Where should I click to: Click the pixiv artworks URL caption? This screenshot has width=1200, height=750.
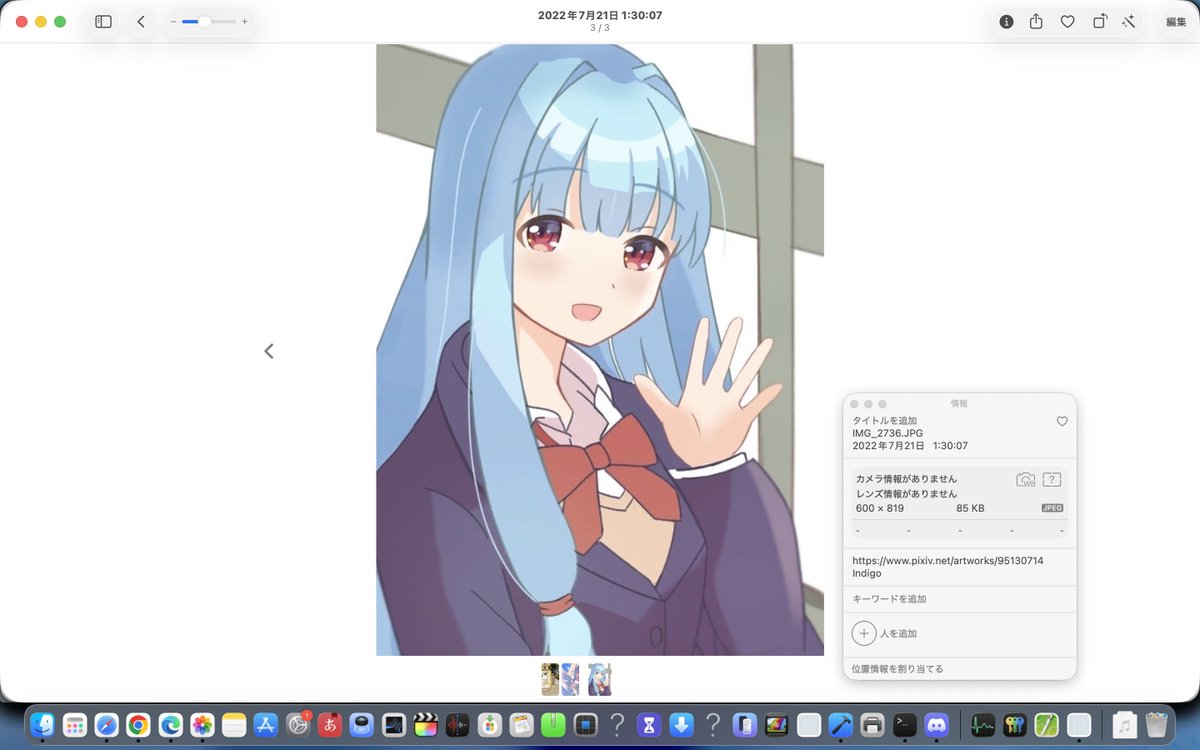[948, 561]
